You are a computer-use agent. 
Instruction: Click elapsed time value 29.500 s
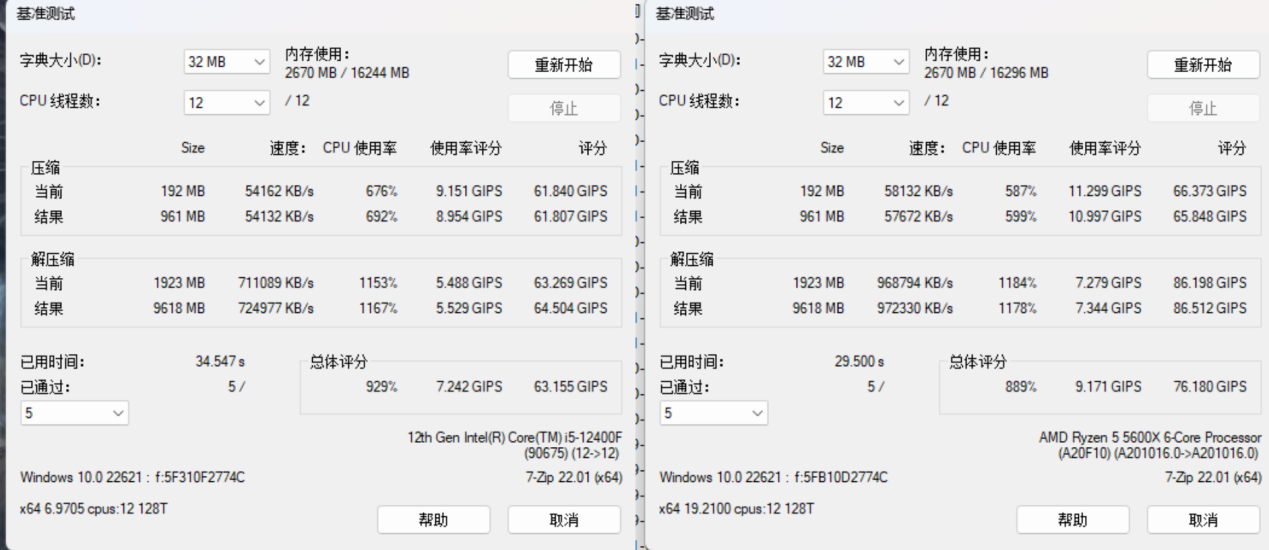pyautogui.click(x=859, y=361)
